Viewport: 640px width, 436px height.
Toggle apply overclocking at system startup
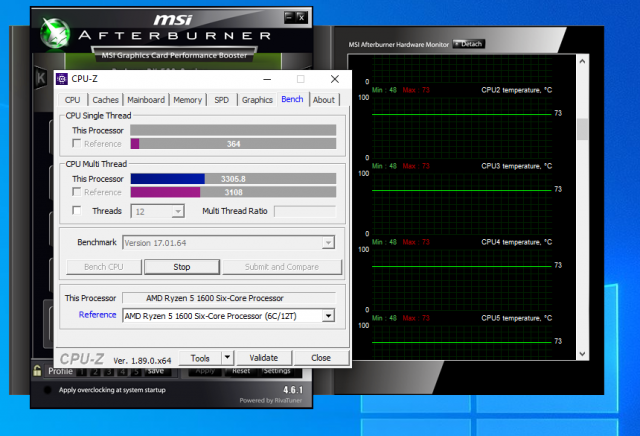pos(48,390)
